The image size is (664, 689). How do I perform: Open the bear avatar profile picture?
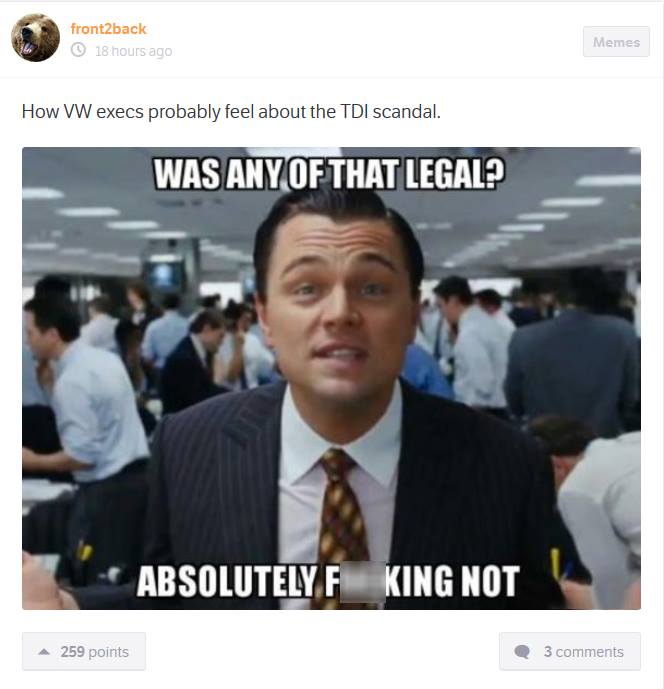pos(35,37)
